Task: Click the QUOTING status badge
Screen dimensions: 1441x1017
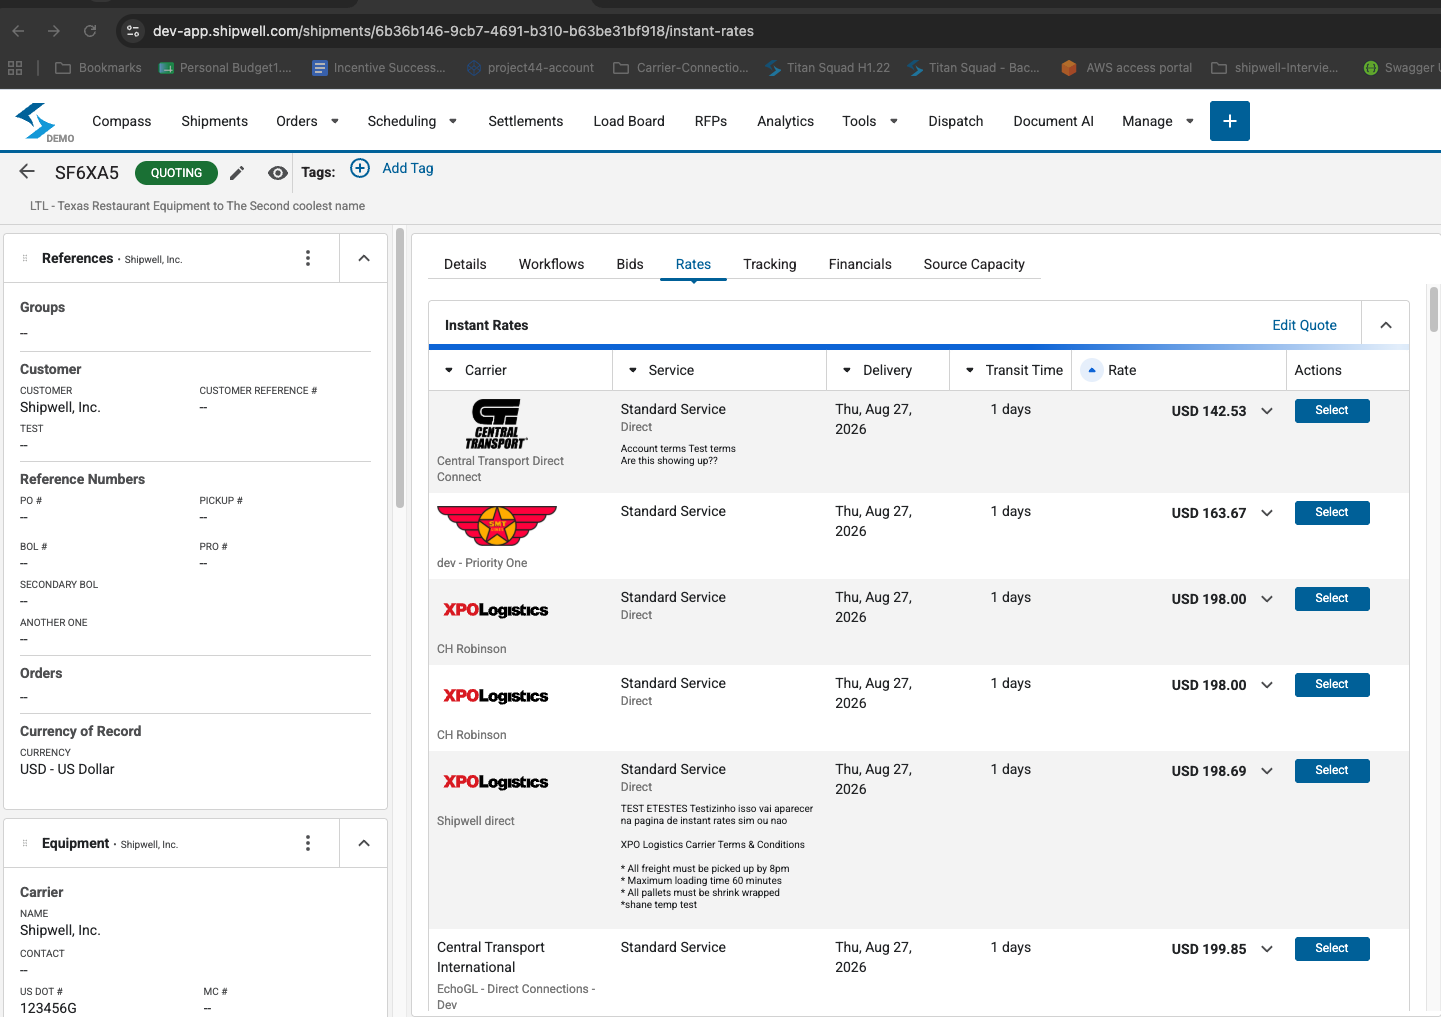Action: click(x=176, y=173)
